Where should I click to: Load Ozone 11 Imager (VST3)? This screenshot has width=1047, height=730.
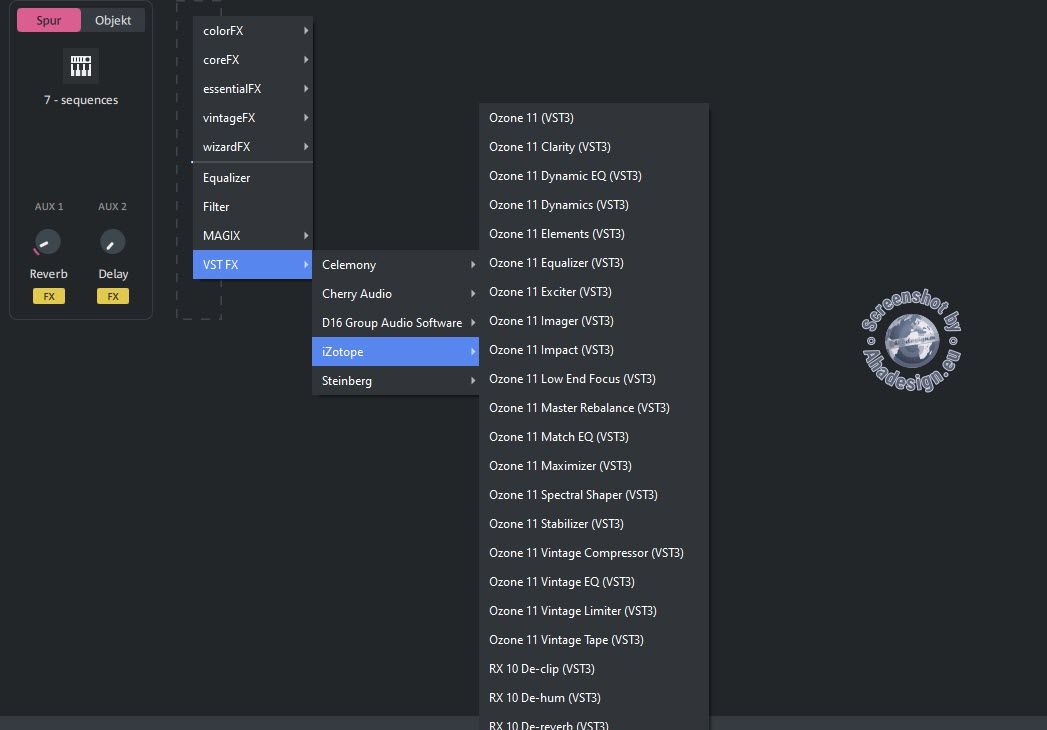pyautogui.click(x=594, y=321)
